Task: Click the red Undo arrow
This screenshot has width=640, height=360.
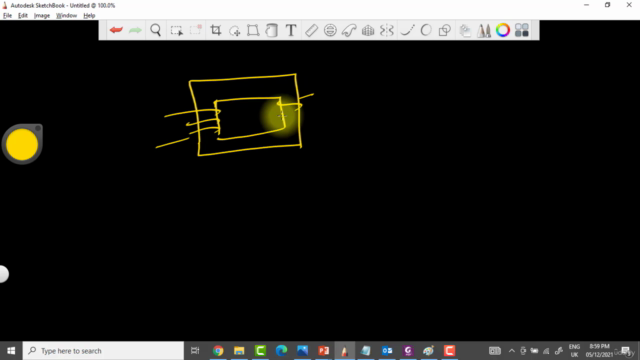Action: click(x=116, y=30)
